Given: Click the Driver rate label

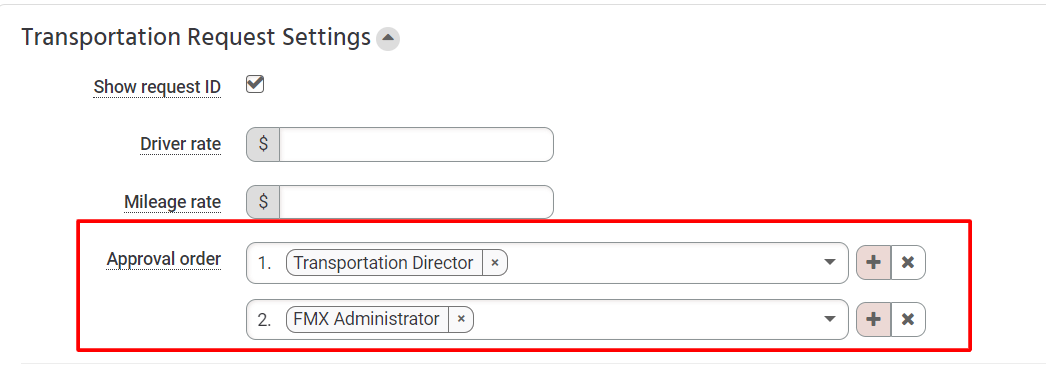Looking at the screenshot, I should point(181,144).
